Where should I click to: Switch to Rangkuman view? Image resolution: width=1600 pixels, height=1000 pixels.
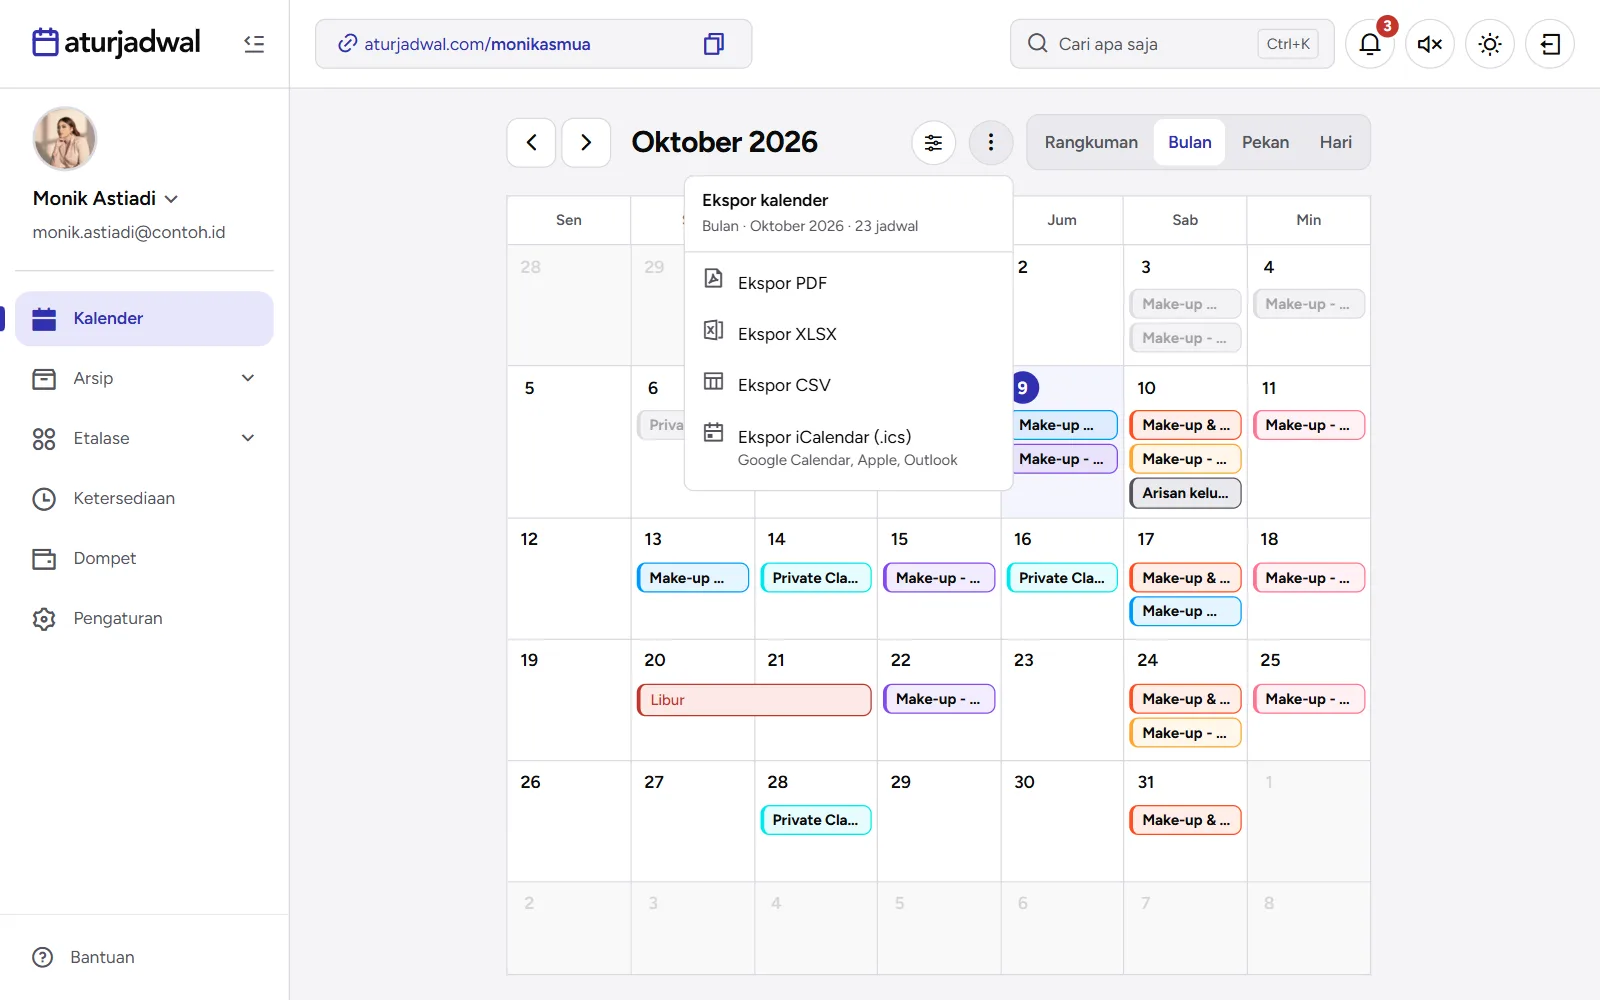(x=1091, y=142)
